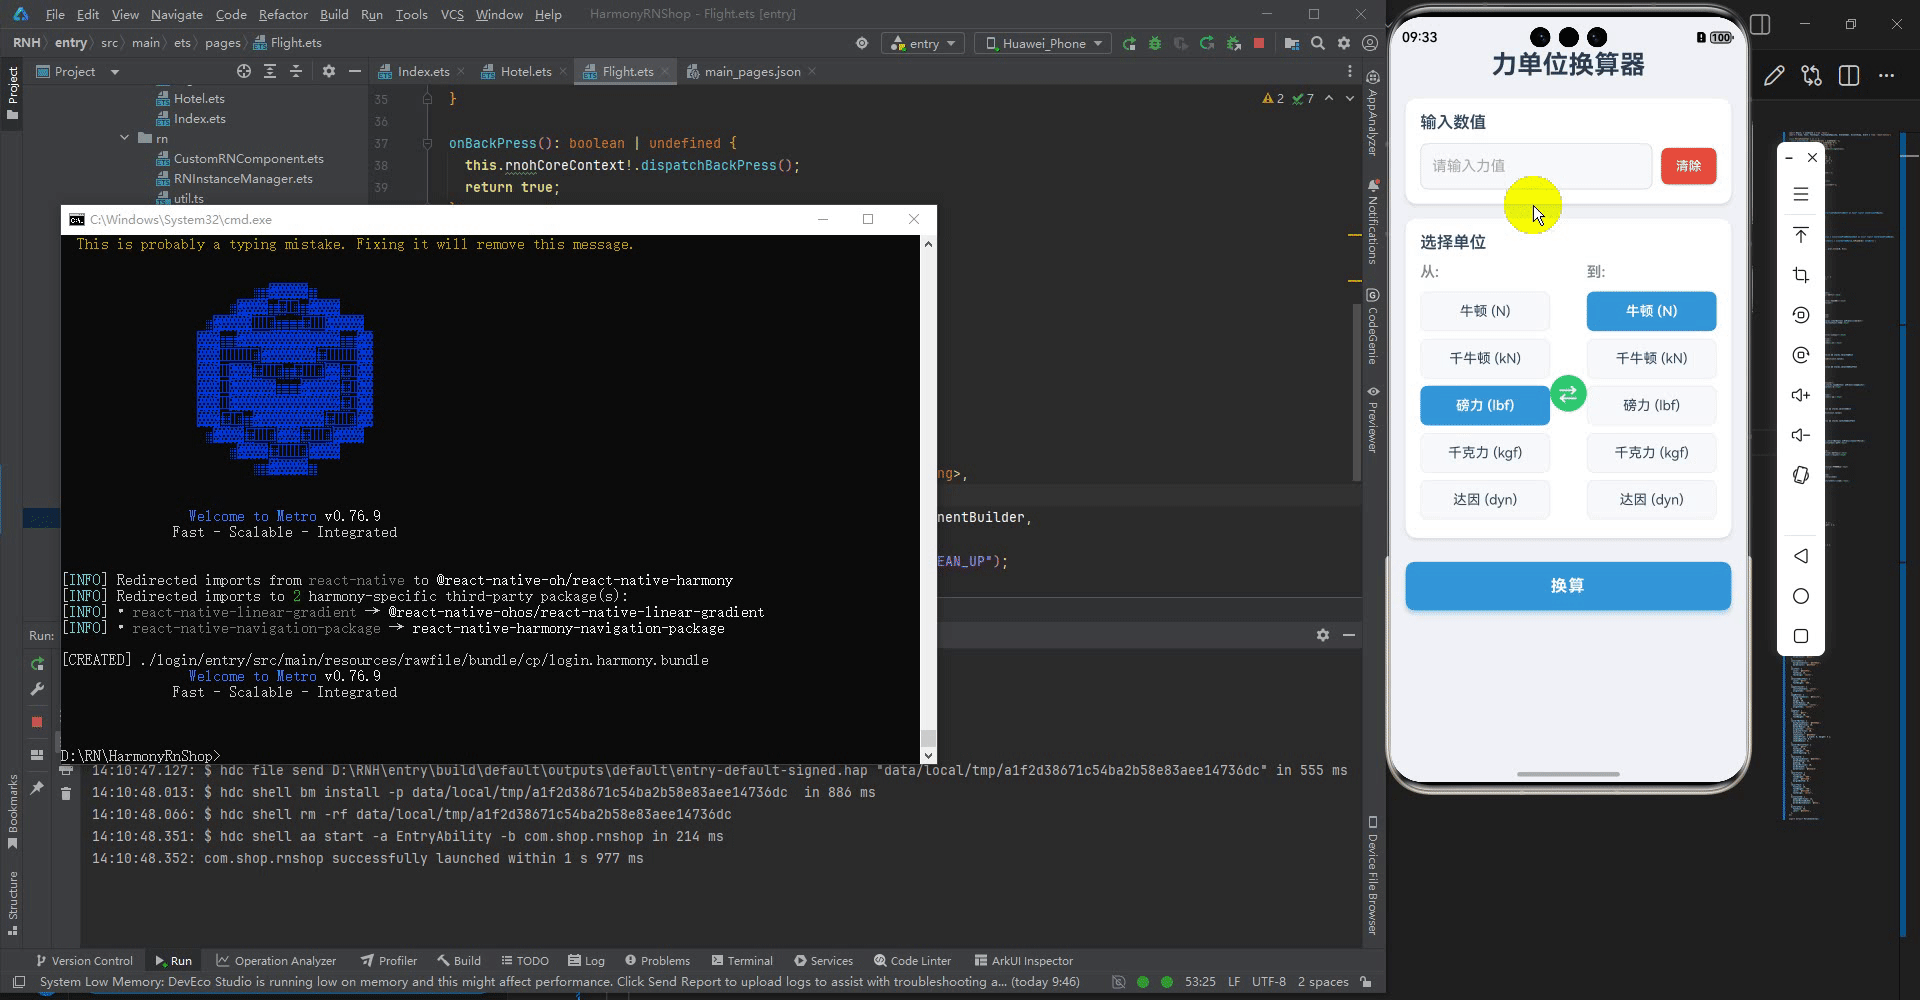Click cmd window scroll down arrow

pyautogui.click(x=928, y=756)
